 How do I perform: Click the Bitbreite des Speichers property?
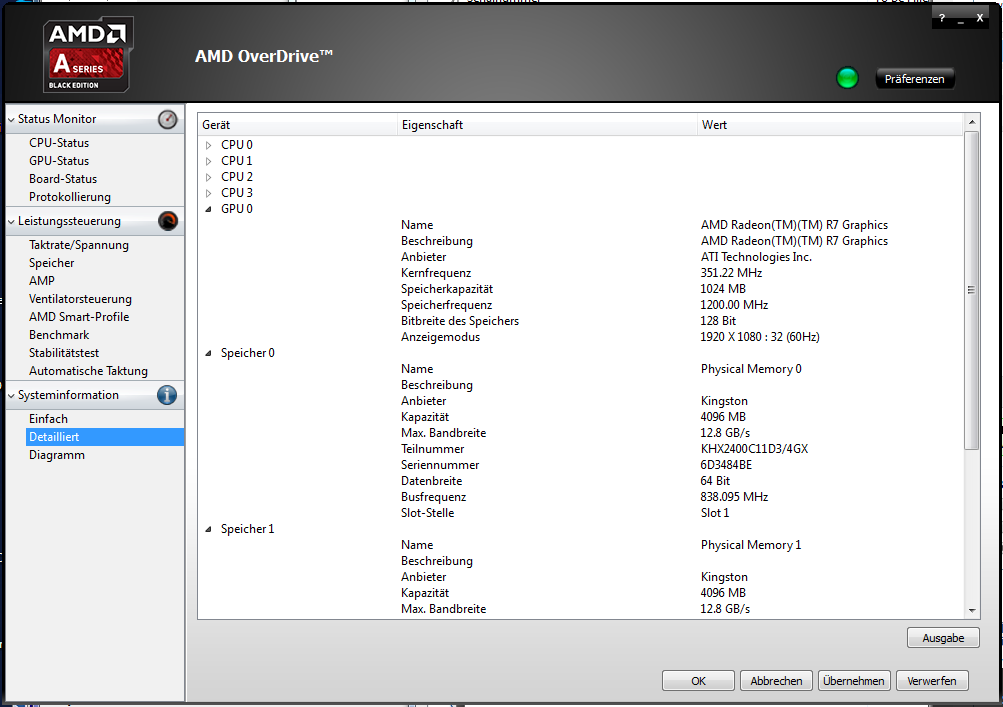click(460, 321)
